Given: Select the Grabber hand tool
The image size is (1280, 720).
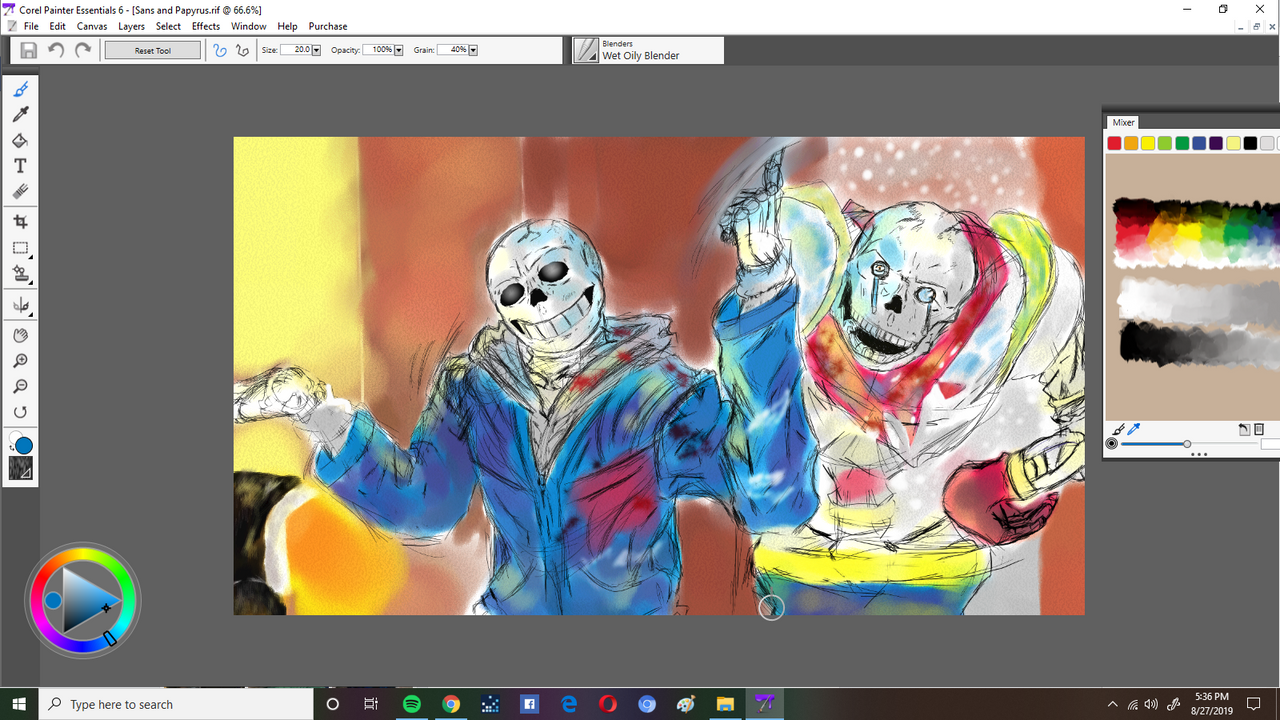Looking at the screenshot, I should coord(20,336).
